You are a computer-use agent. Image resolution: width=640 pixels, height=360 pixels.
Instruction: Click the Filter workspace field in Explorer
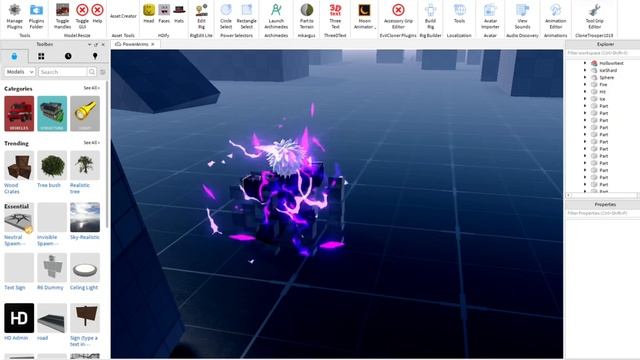602,53
